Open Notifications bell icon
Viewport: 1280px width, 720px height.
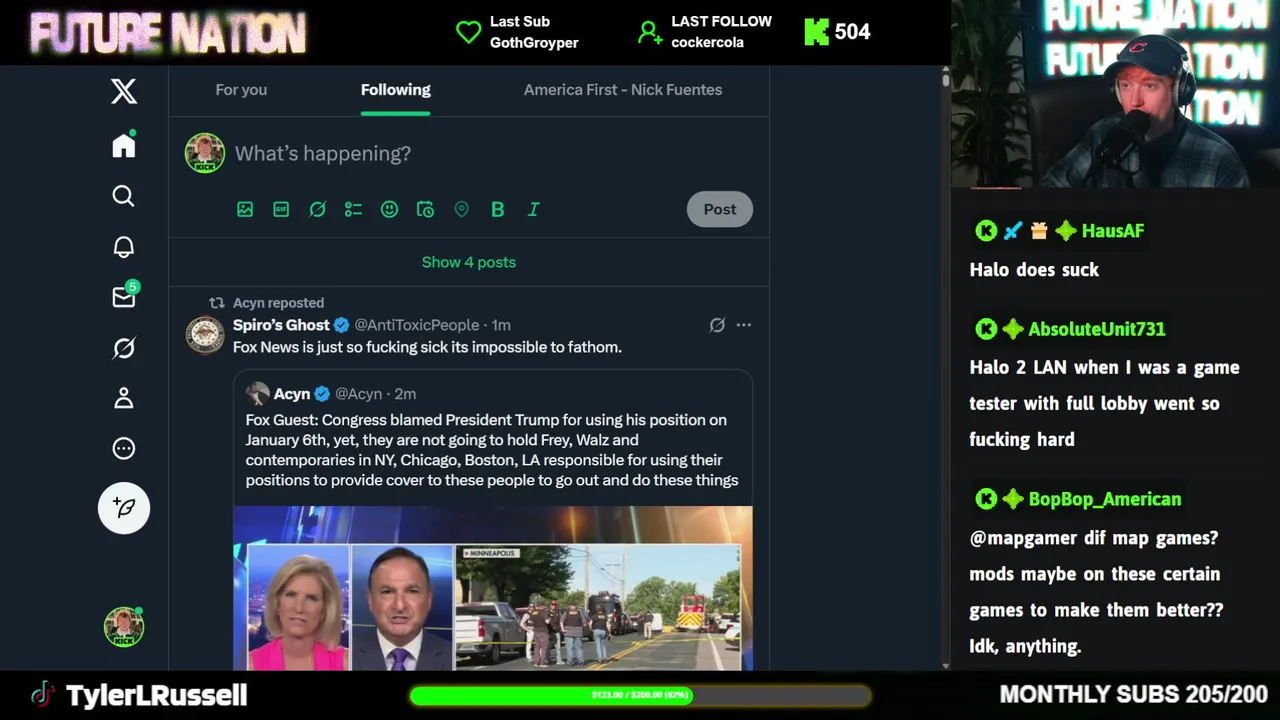click(x=124, y=247)
